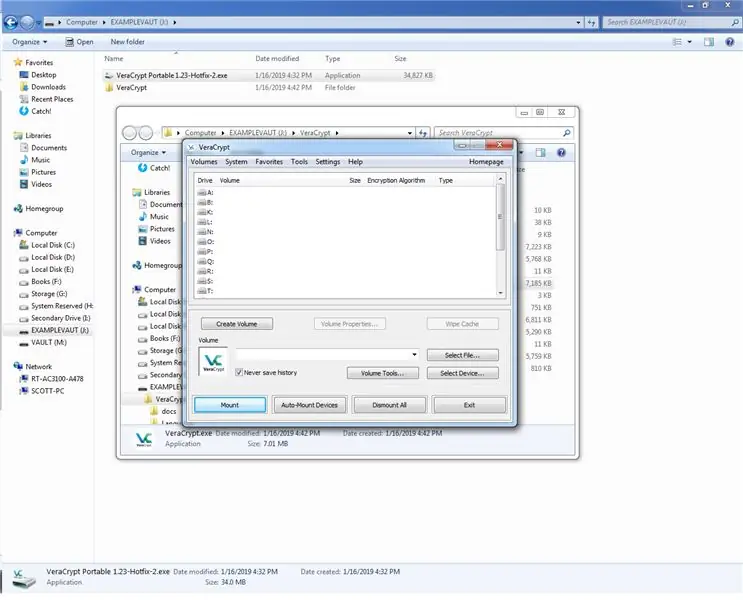Viewport: 743px width, 600px height.
Task: Toggle Never save history checkbox
Action: [239, 373]
